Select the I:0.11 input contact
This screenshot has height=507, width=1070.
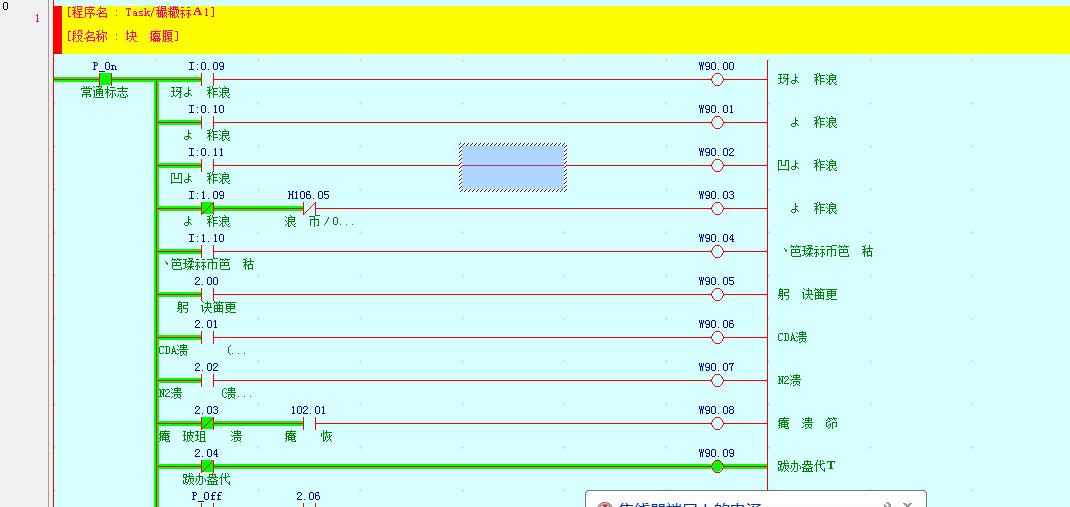coord(207,165)
